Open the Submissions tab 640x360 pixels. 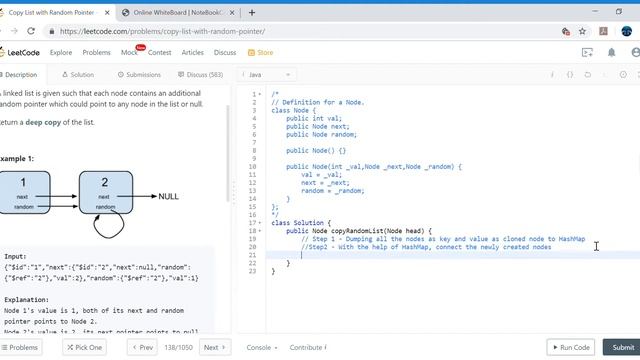[139, 75]
